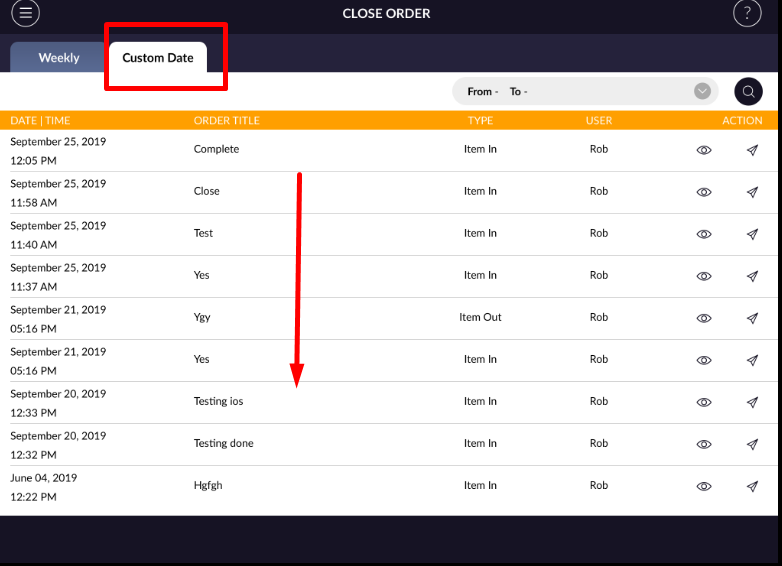
Task: View Testing done order via eye icon
Action: [704, 444]
